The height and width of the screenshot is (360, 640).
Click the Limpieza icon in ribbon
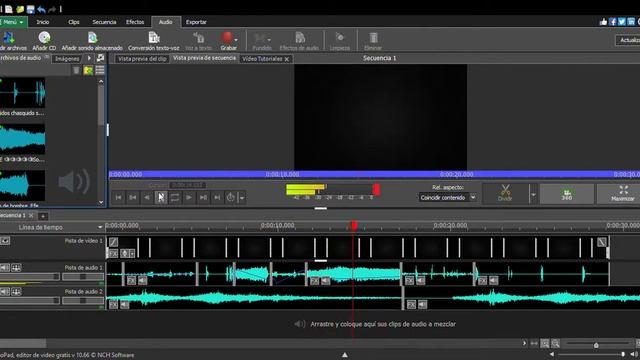340,38
